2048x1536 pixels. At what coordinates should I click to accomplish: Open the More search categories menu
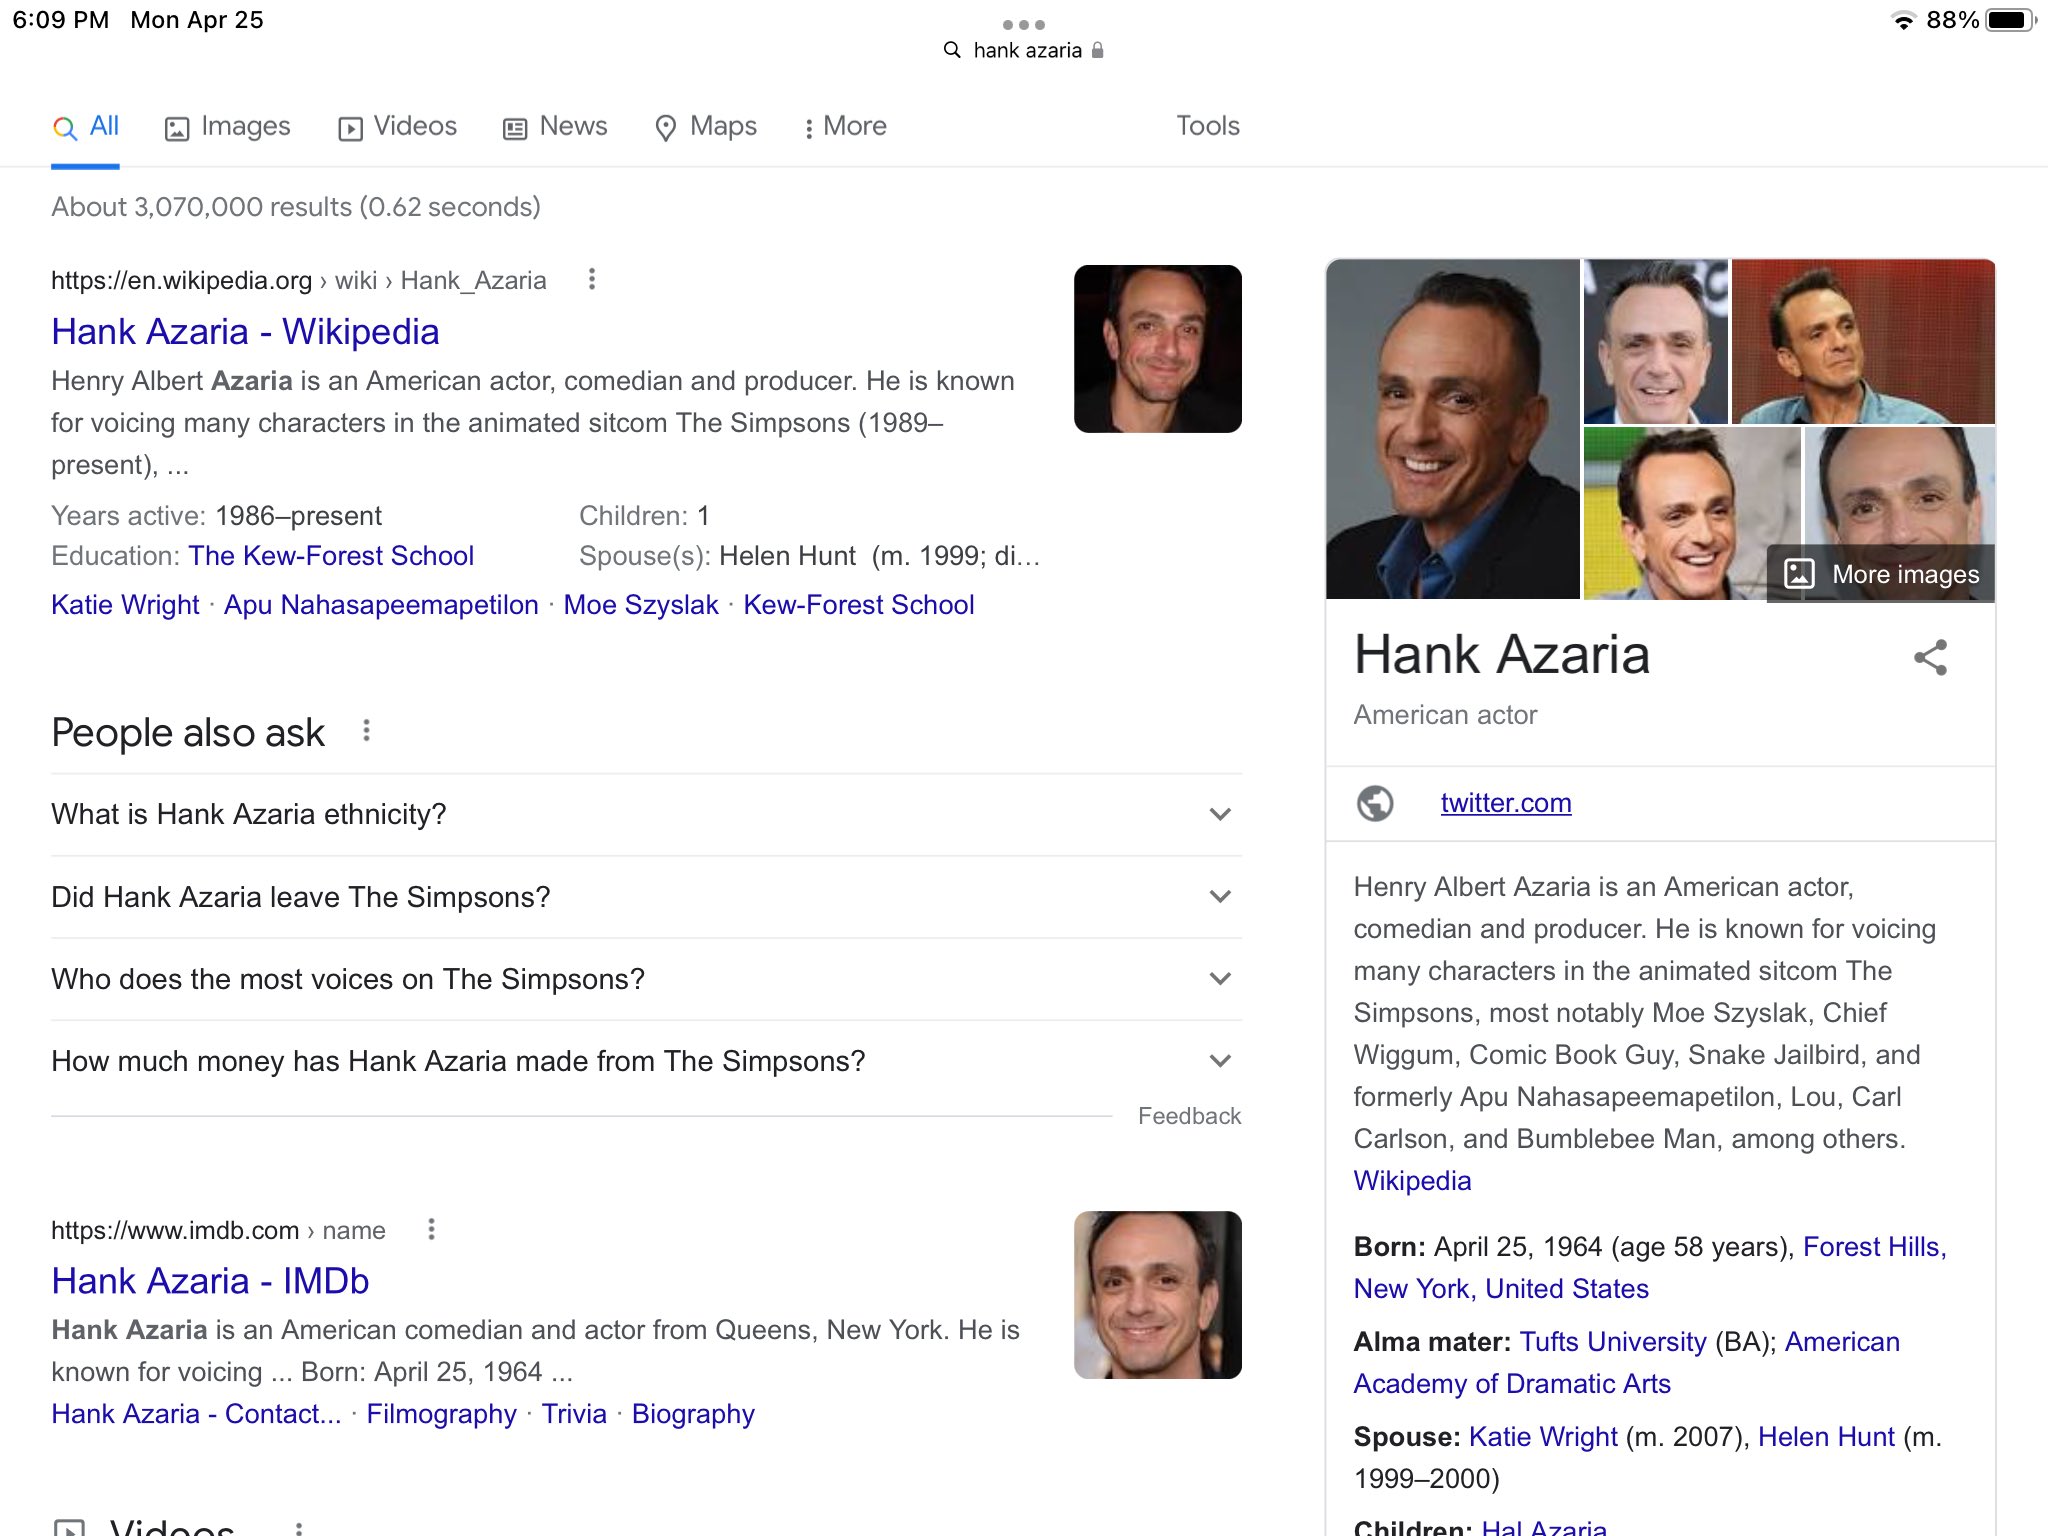tap(845, 127)
